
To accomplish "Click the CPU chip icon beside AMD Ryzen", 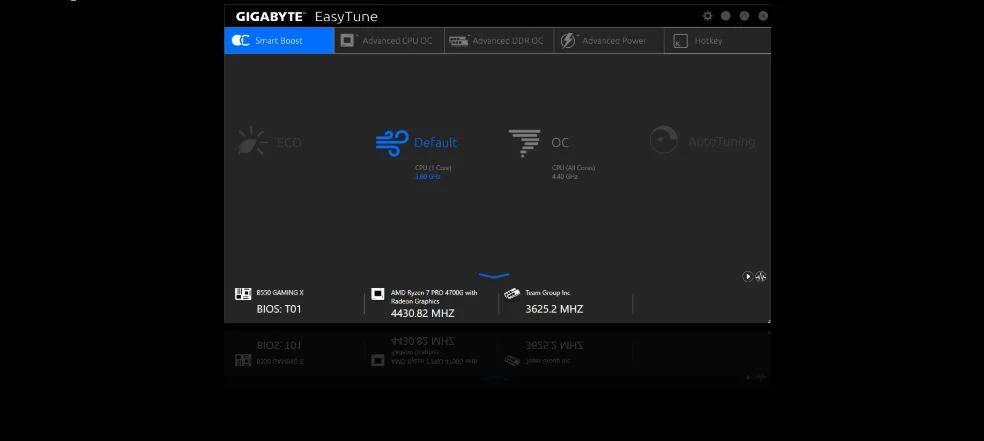I will [x=378, y=294].
